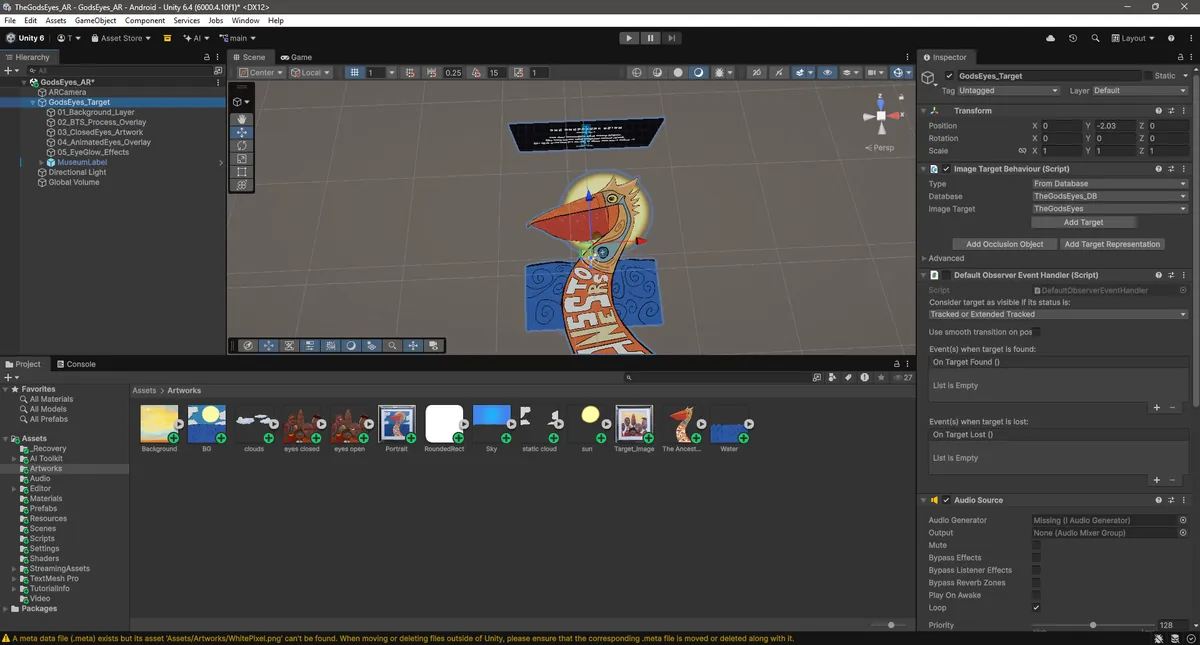1200x645 pixels.
Task: Open the Layout dropdown
Action: point(1133,38)
